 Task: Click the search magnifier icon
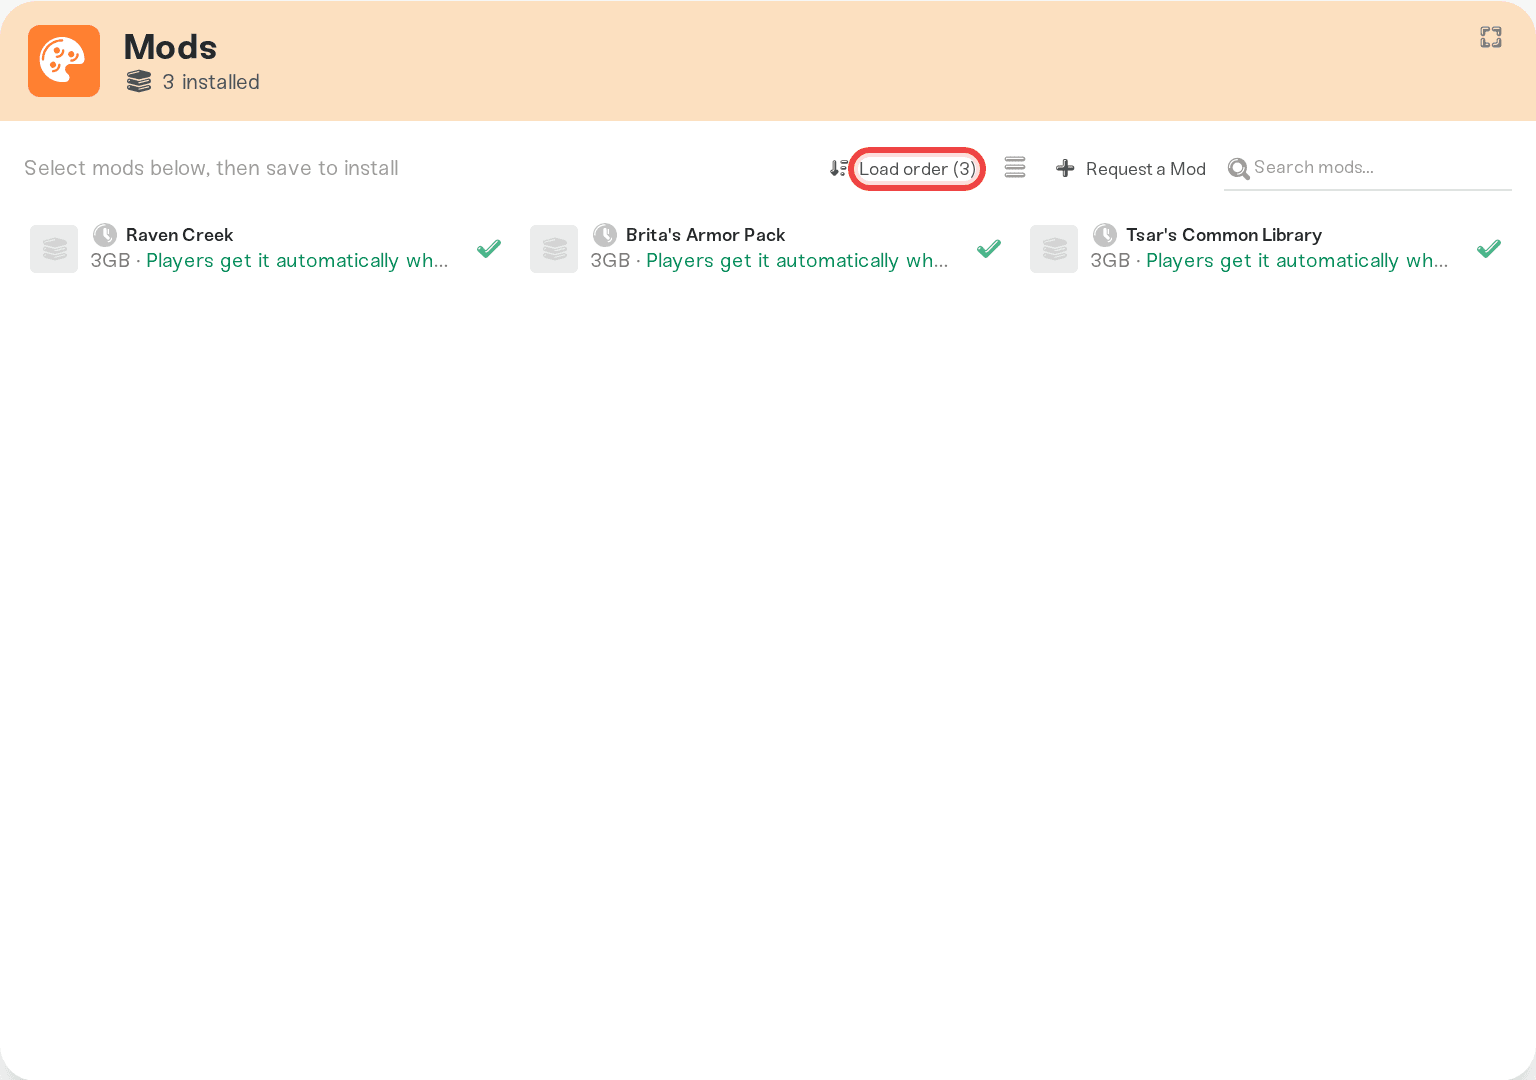point(1238,169)
